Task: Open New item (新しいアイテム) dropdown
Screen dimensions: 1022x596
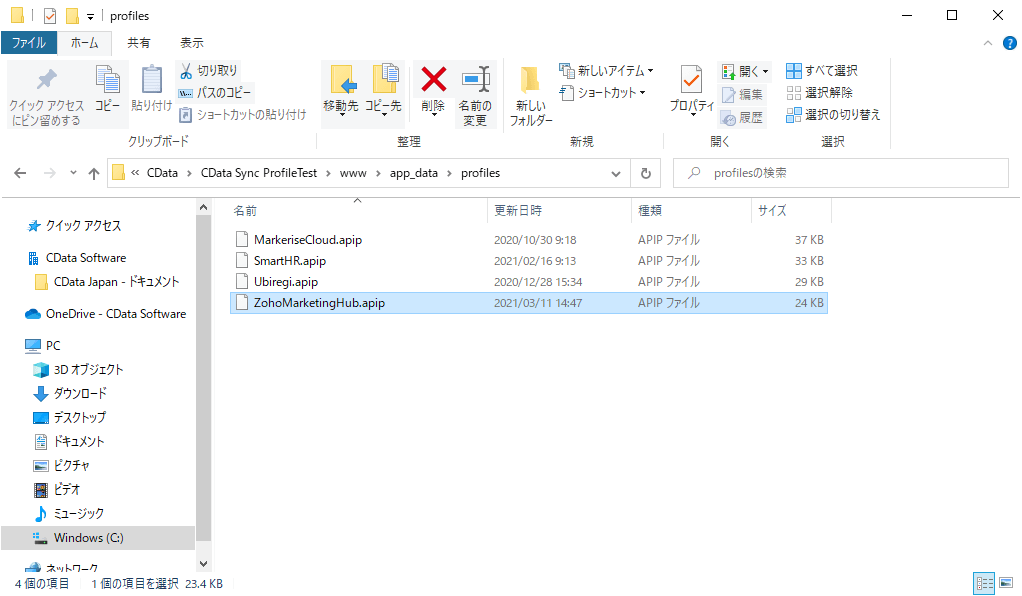Action: tap(606, 70)
